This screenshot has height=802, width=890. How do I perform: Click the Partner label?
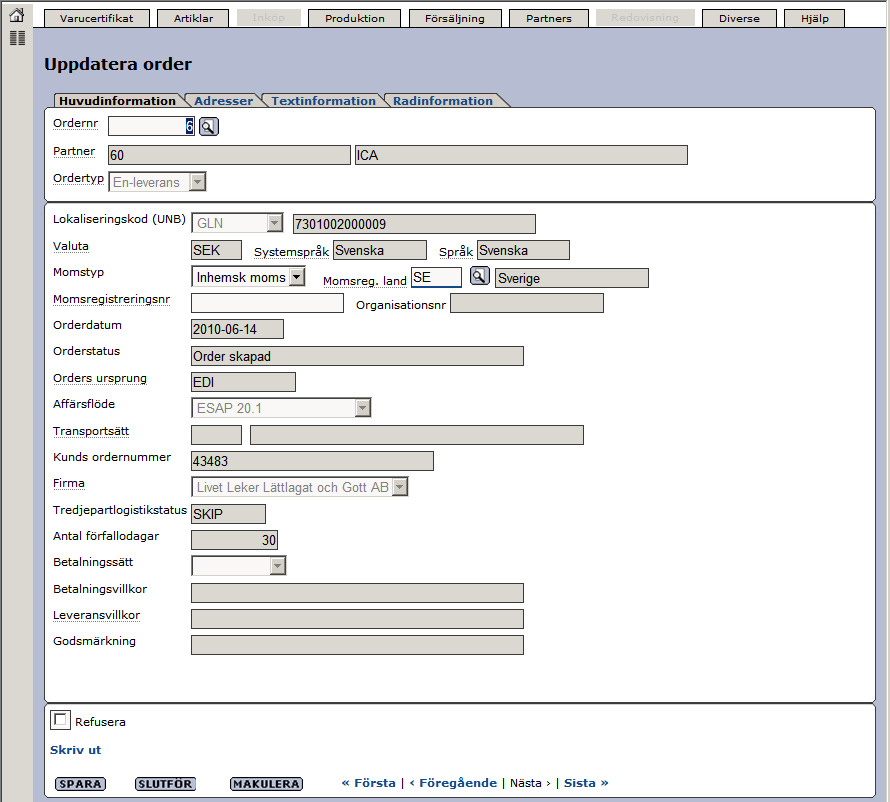74,151
